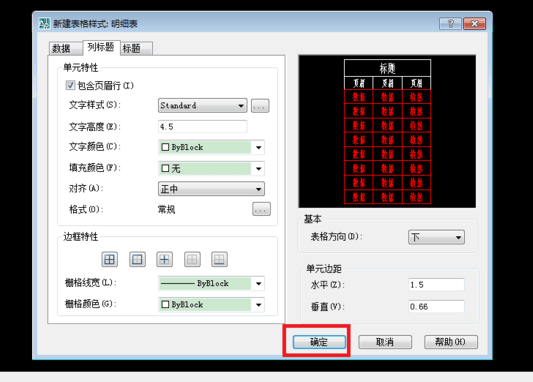The image size is (533, 382).
Task: Click the 确定 button
Action: 319,342
